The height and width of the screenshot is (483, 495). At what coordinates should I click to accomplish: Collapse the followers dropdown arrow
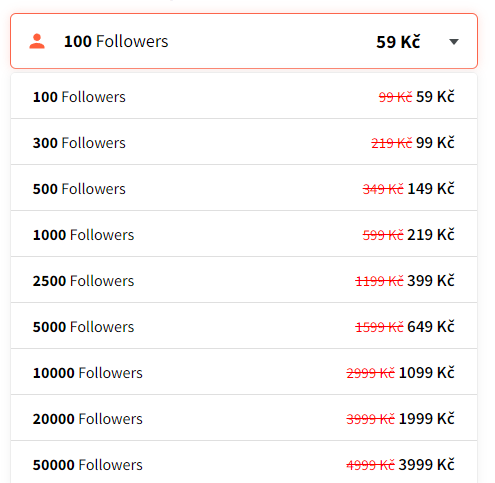[x=454, y=42]
